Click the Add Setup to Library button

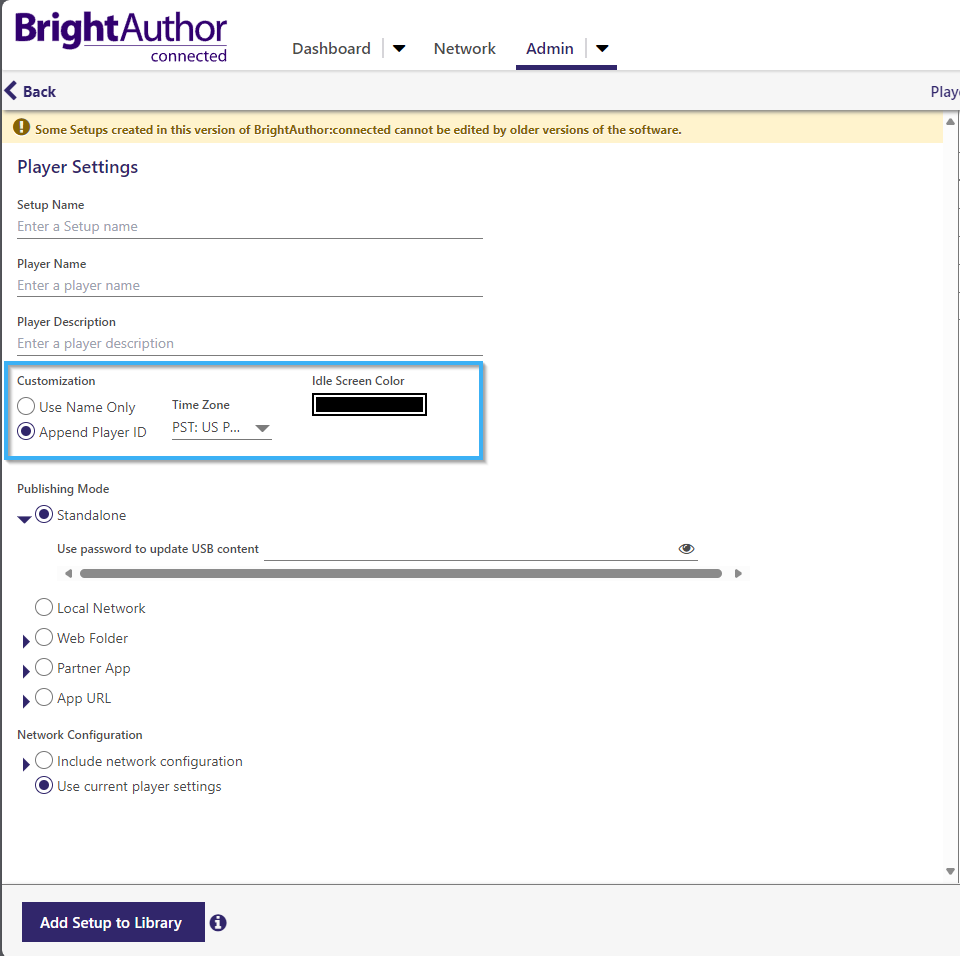click(112, 922)
